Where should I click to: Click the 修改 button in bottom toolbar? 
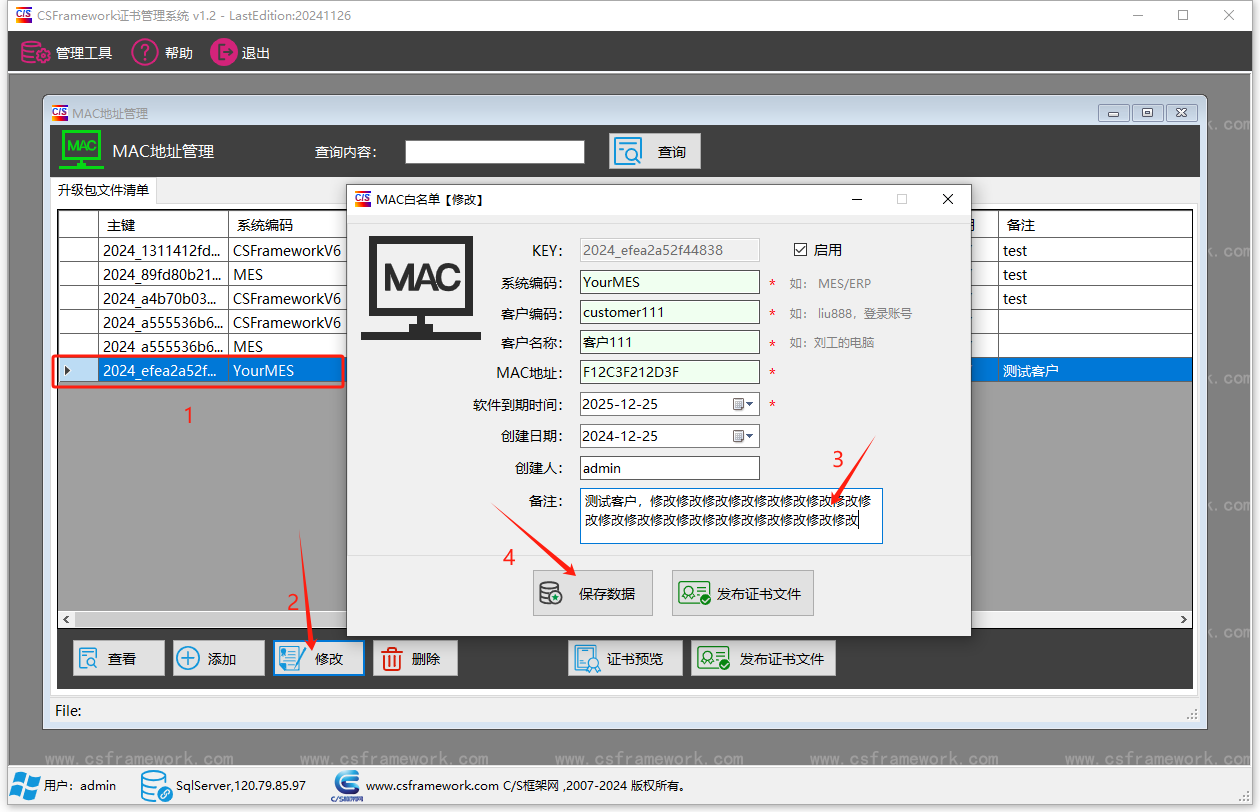tap(319, 658)
